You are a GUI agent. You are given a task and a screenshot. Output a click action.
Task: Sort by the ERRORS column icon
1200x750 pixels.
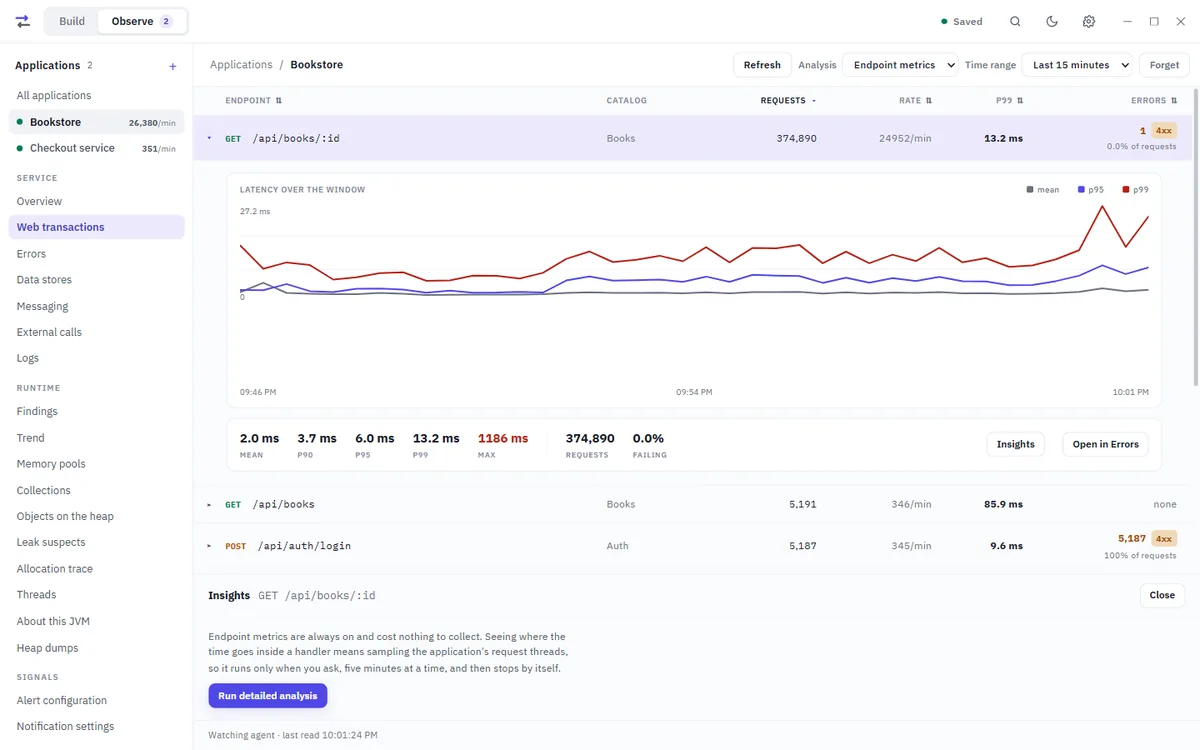click(1174, 100)
